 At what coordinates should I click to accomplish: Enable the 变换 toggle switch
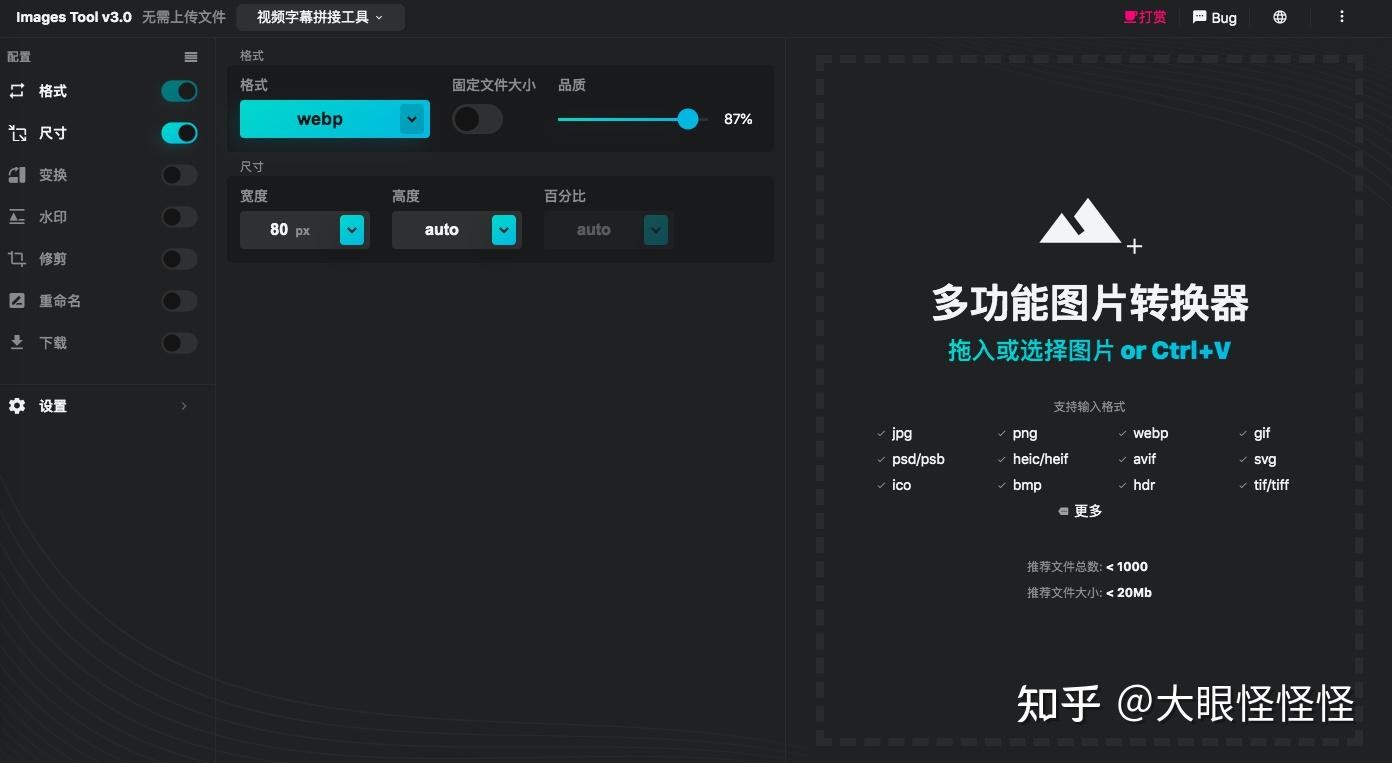tap(180, 175)
